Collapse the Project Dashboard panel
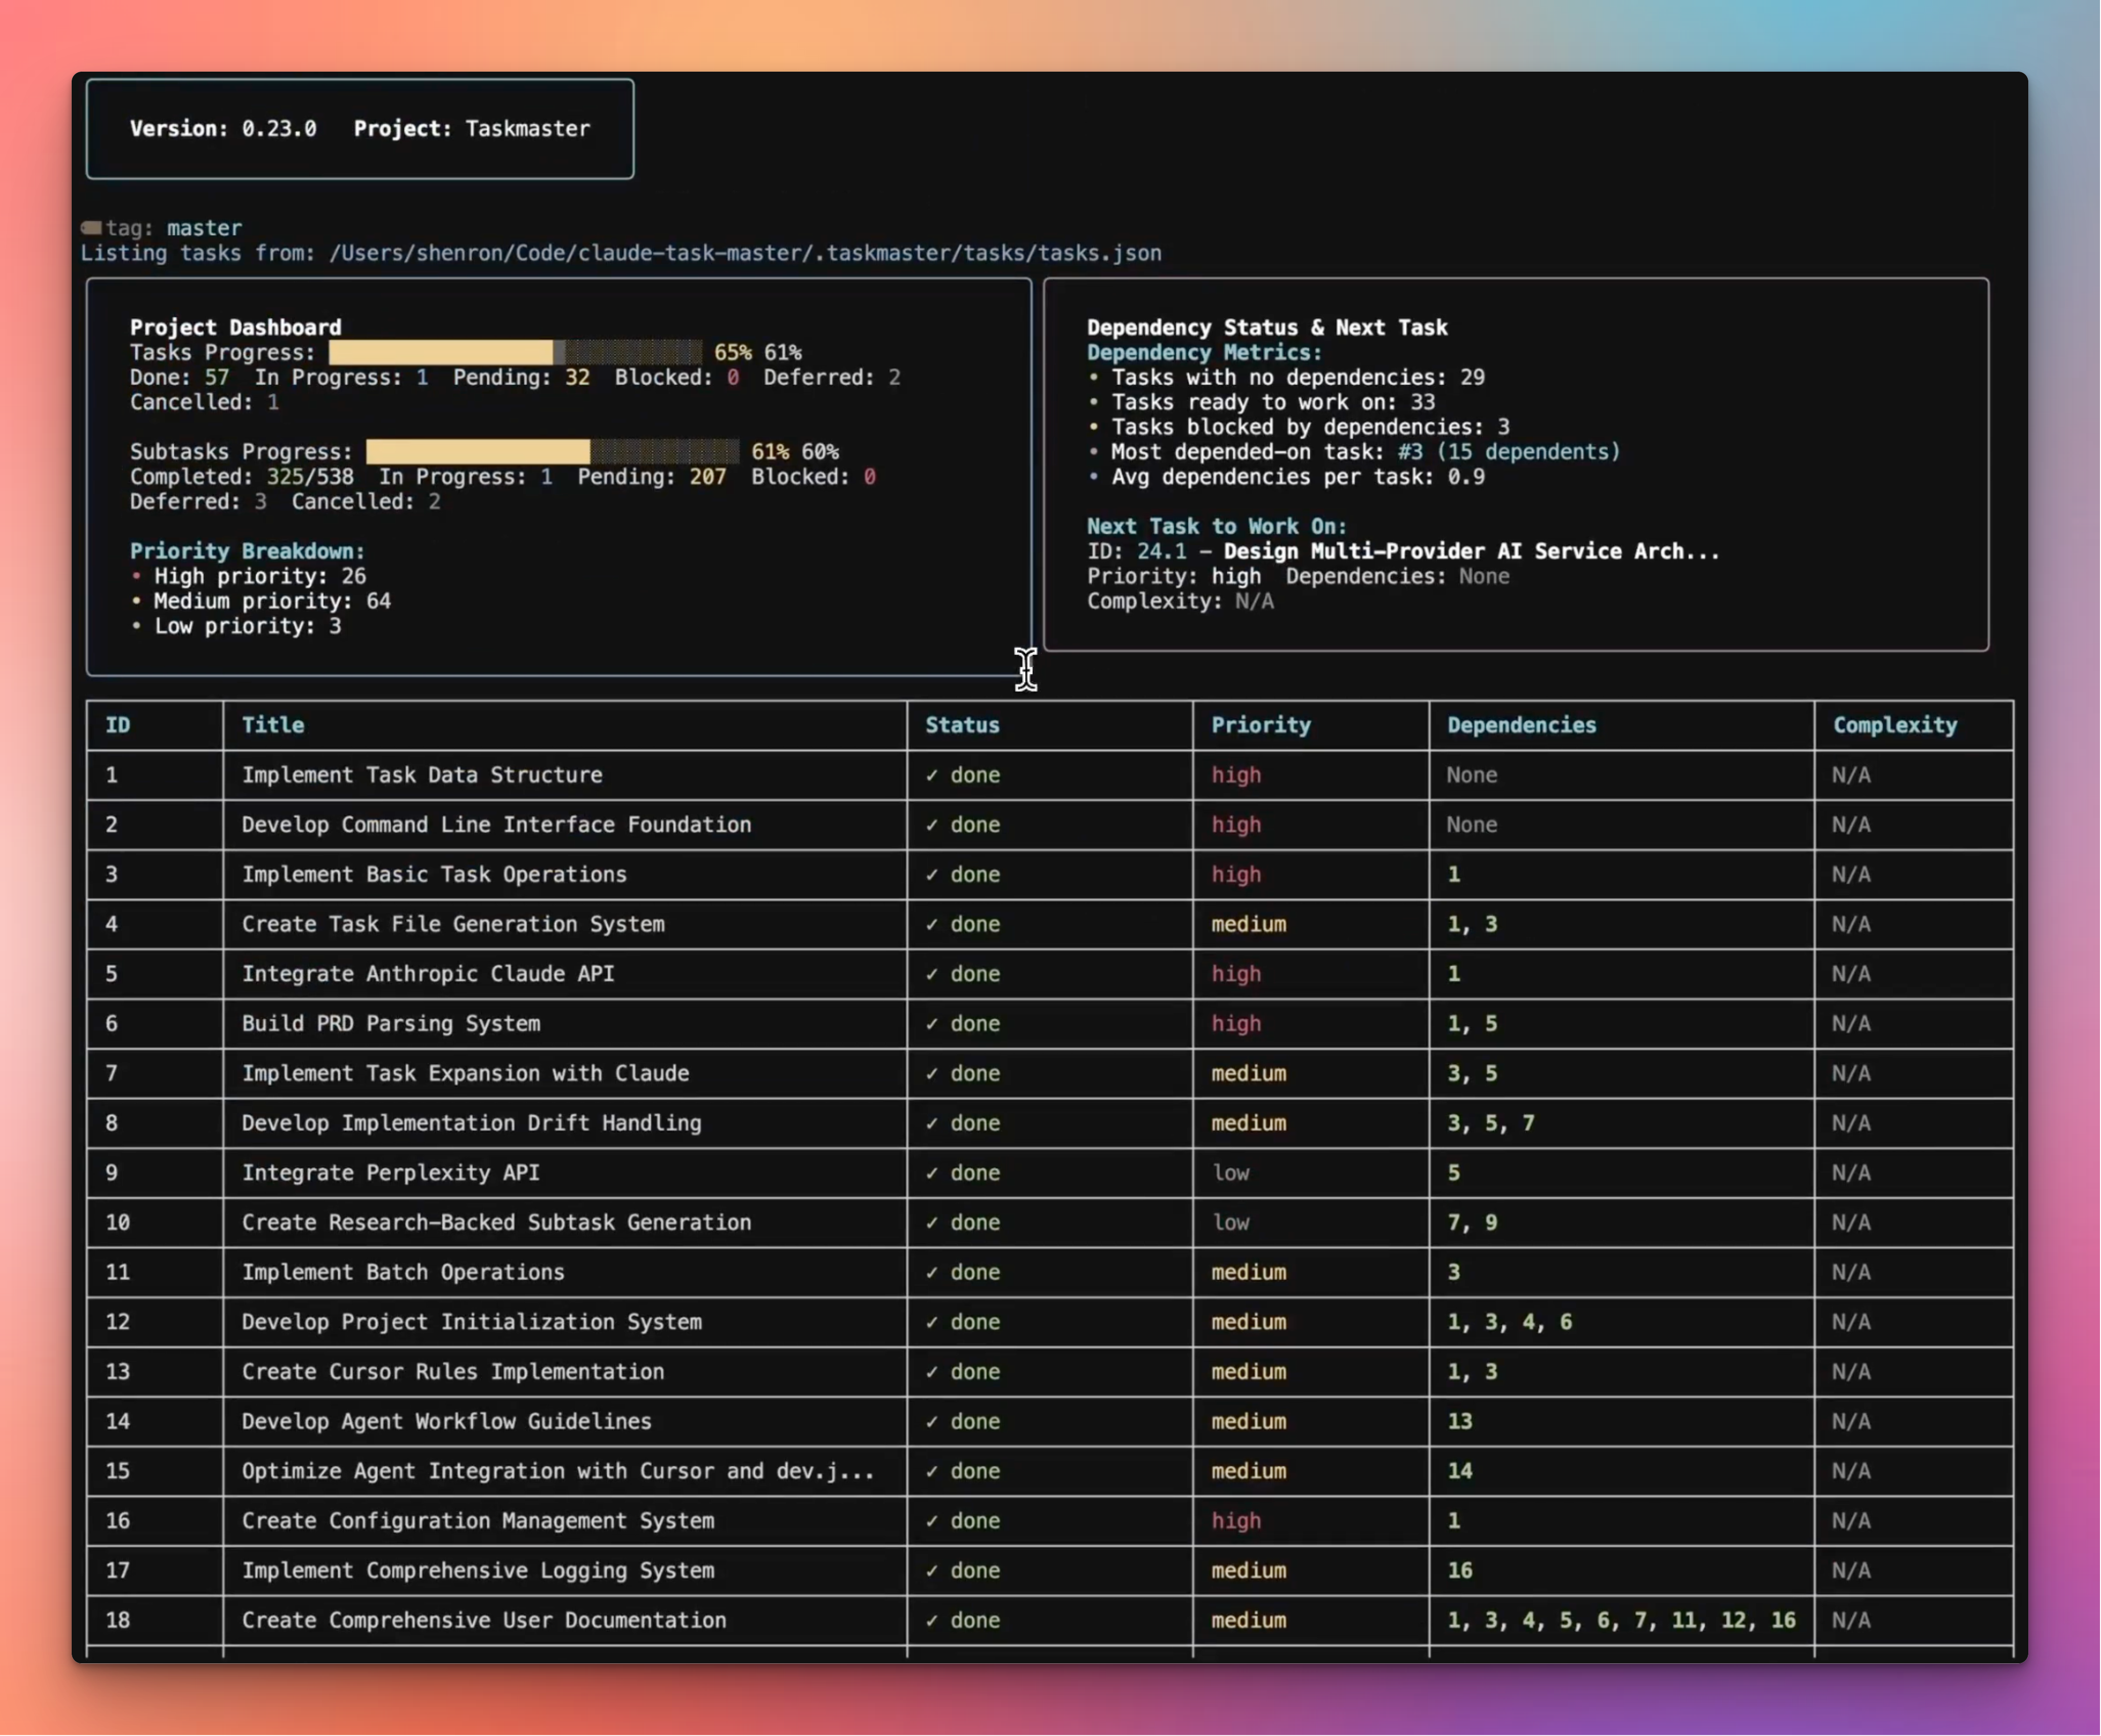Viewport: 2101px width, 1736px height. [x=235, y=327]
